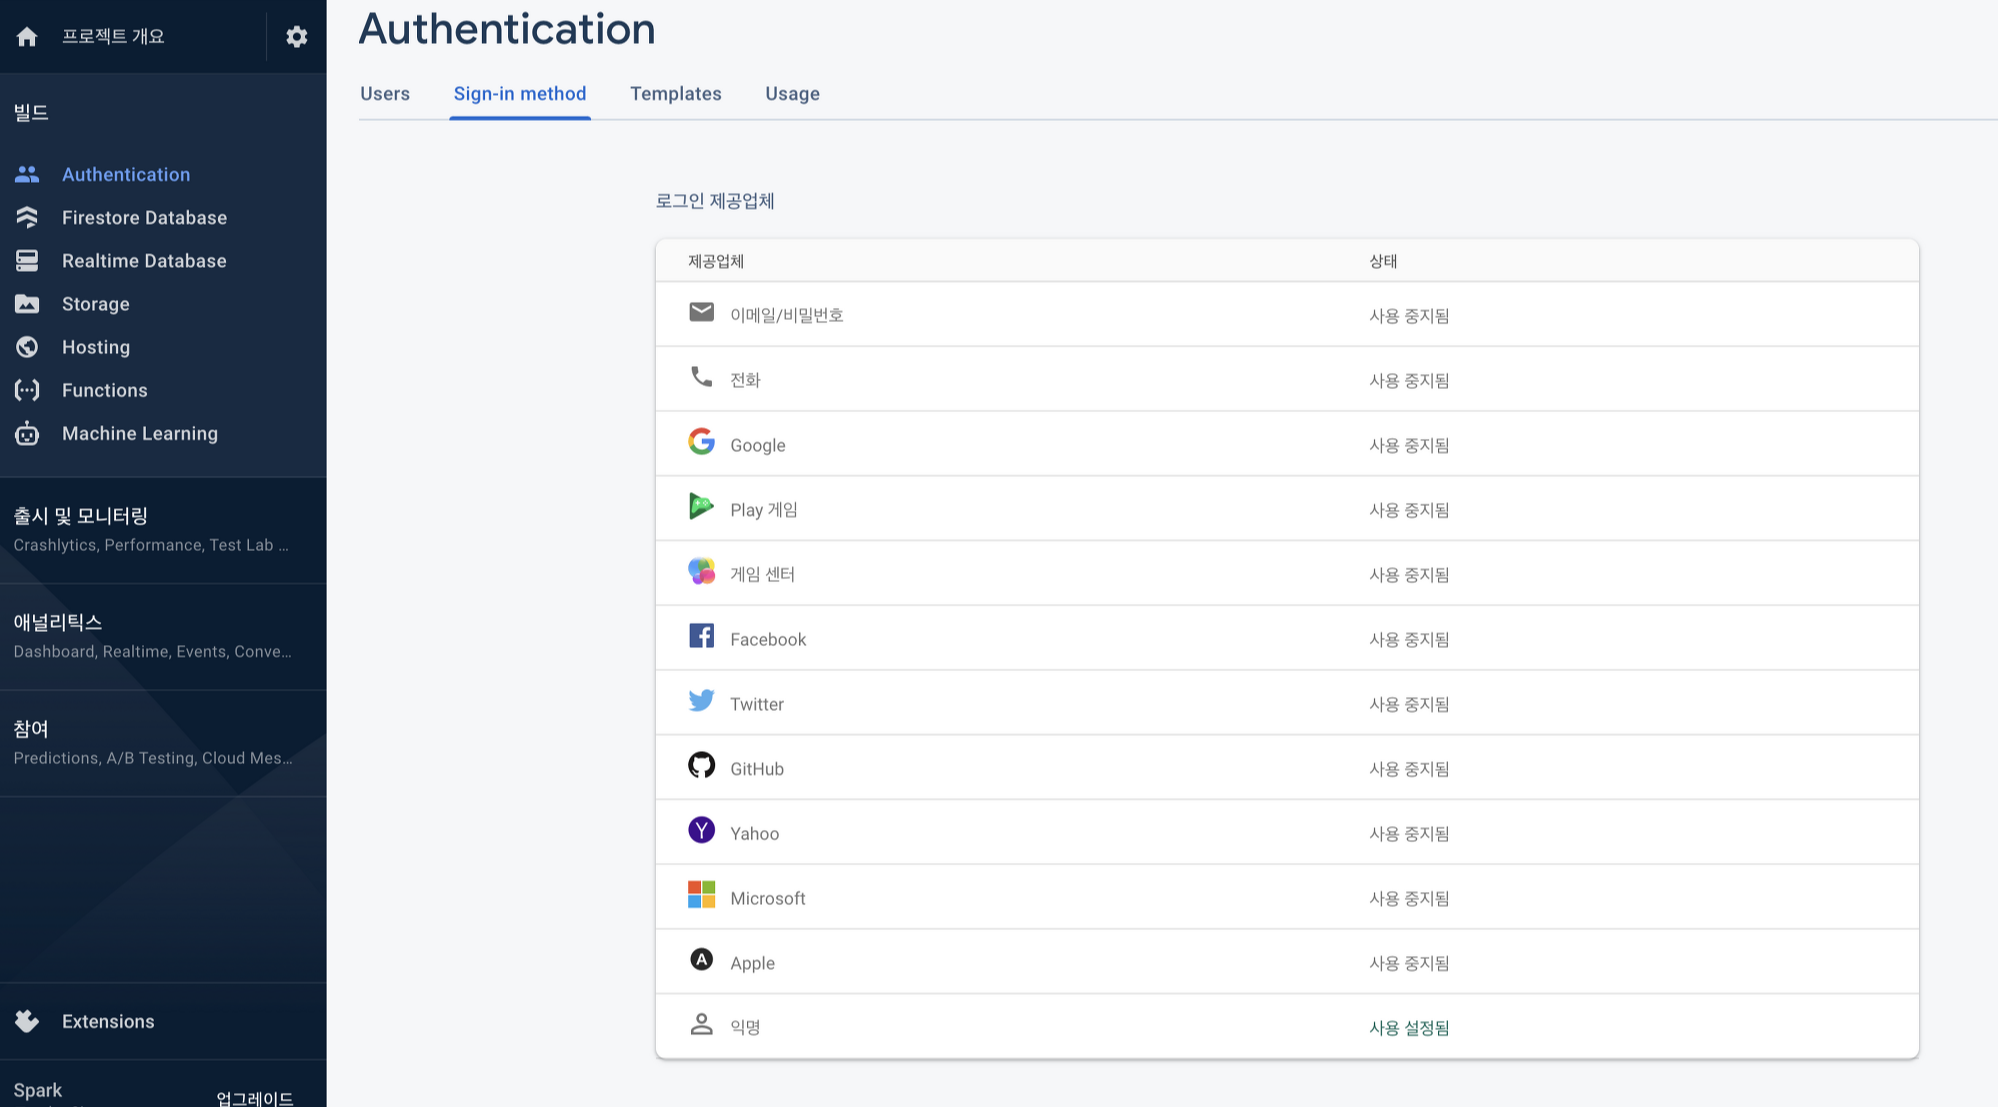Image resolution: width=1998 pixels, height=1107 pixels.
Task: Expand the 참여 section
Action: pos(163,743)
